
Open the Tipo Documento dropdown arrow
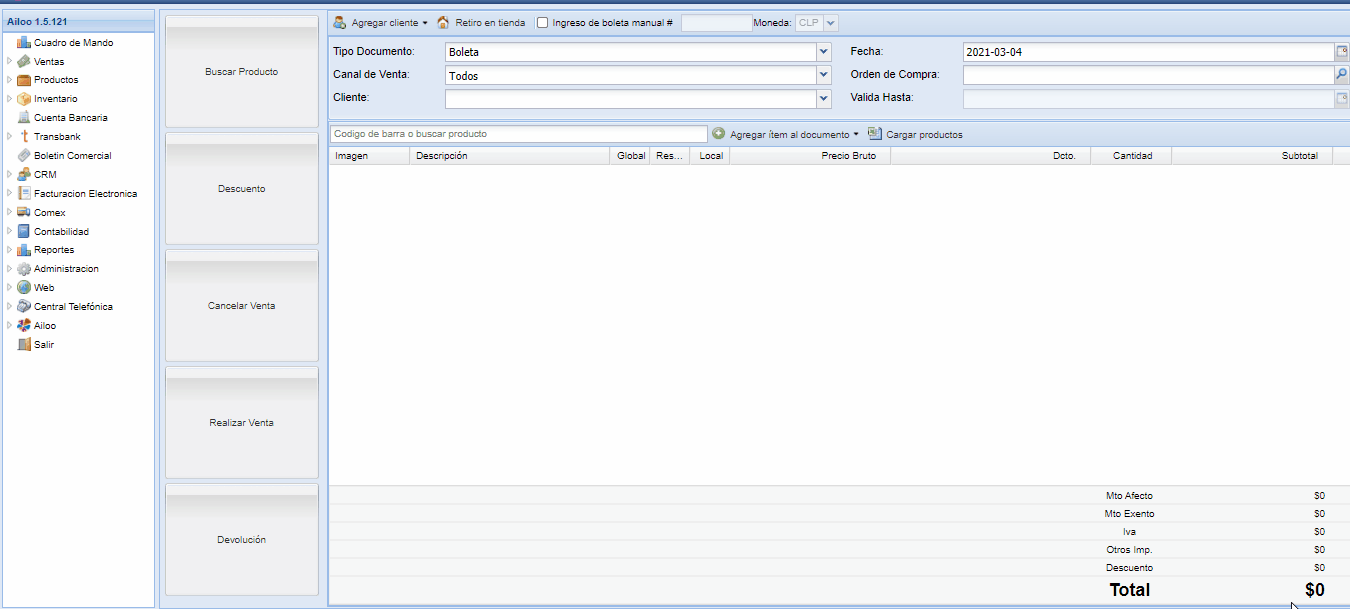[824, 52]
